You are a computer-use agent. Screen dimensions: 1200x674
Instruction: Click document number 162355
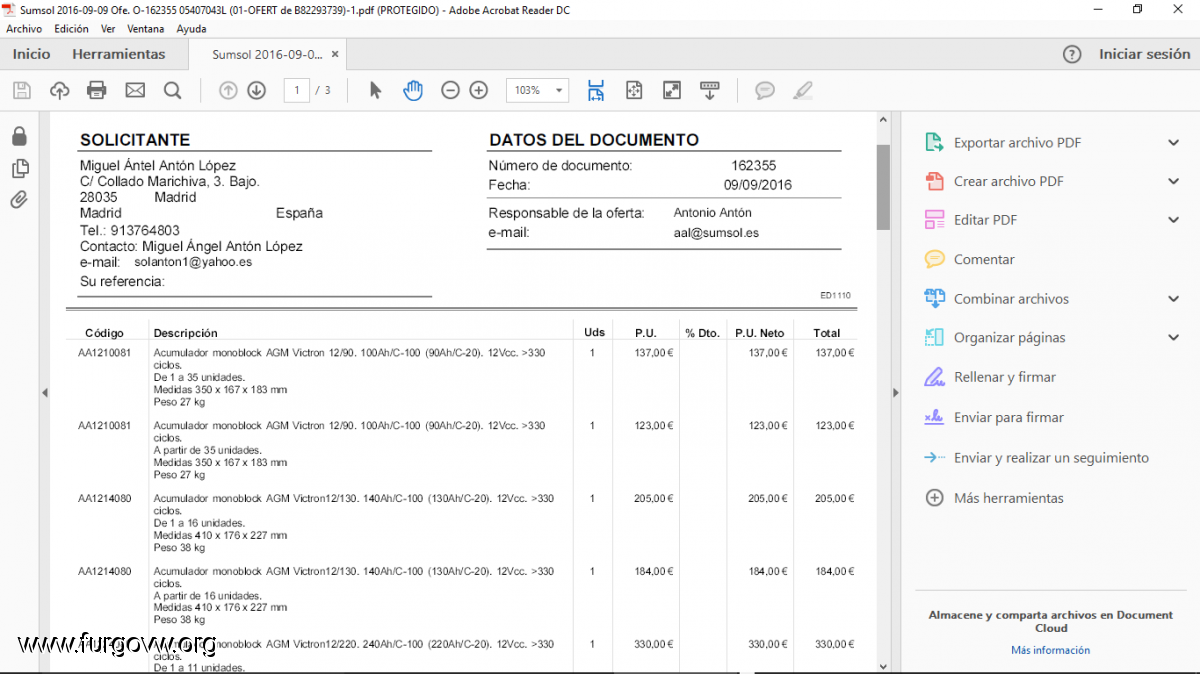[x=753, y=166]
